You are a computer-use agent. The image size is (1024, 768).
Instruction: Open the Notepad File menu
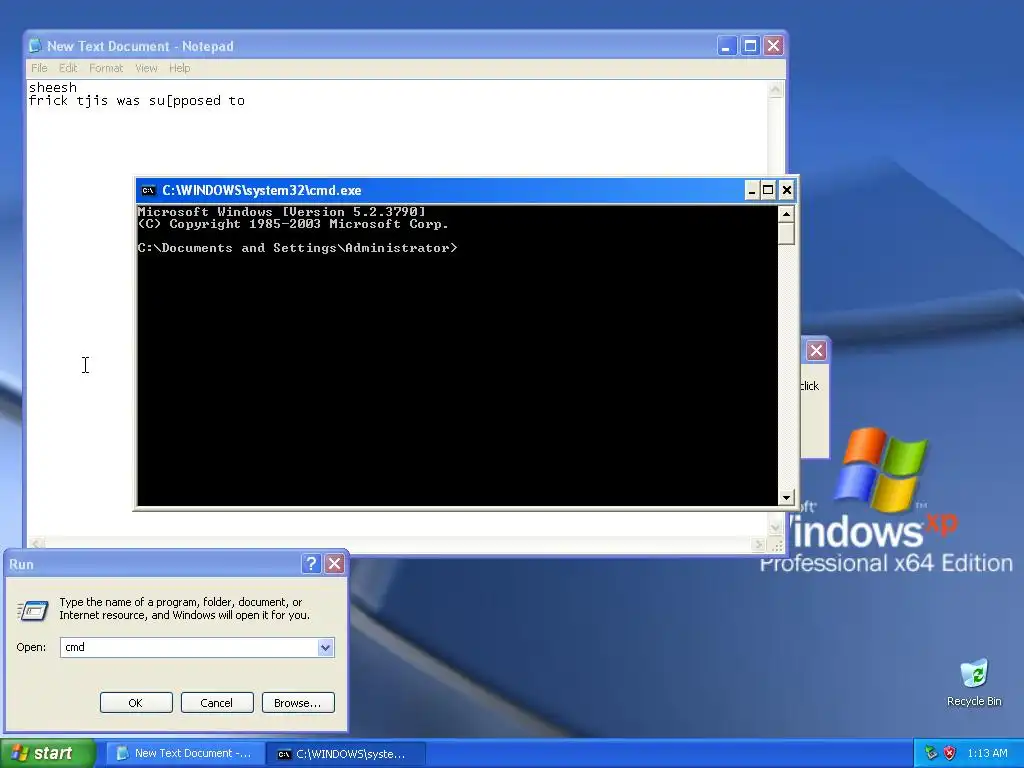[x=39, y=68]
